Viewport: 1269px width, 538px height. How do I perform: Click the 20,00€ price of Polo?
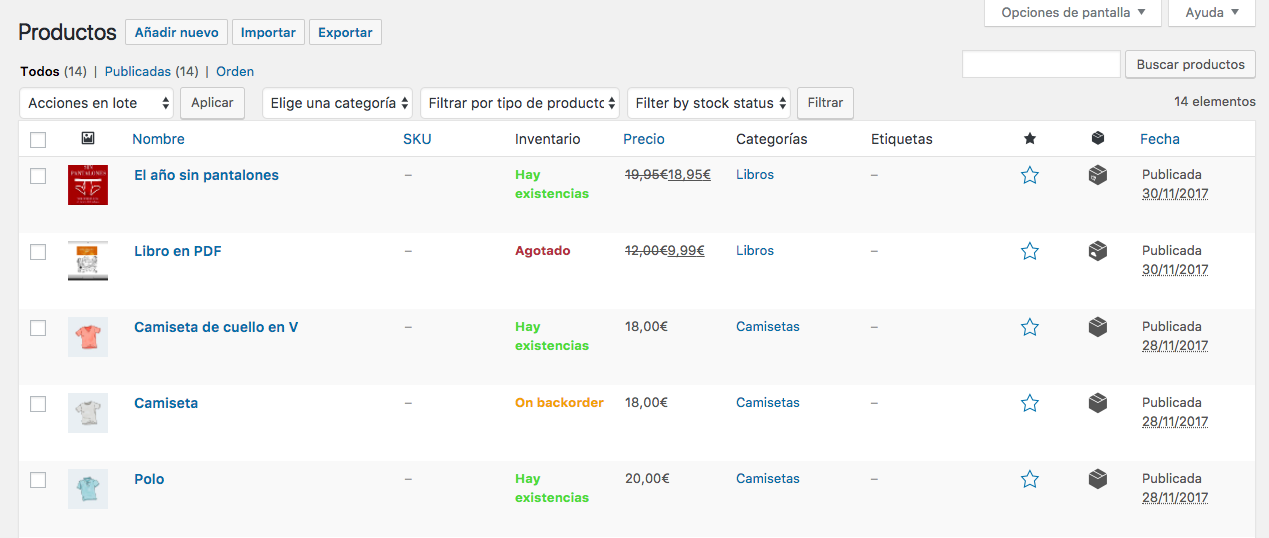pos(646,478)
